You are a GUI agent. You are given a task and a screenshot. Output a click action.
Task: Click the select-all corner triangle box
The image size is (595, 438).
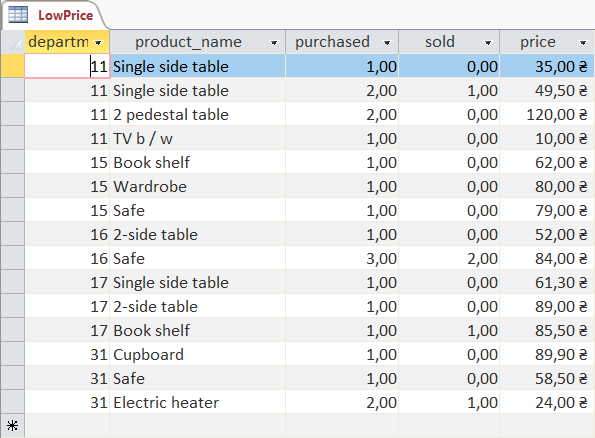(x=13, y=42)
